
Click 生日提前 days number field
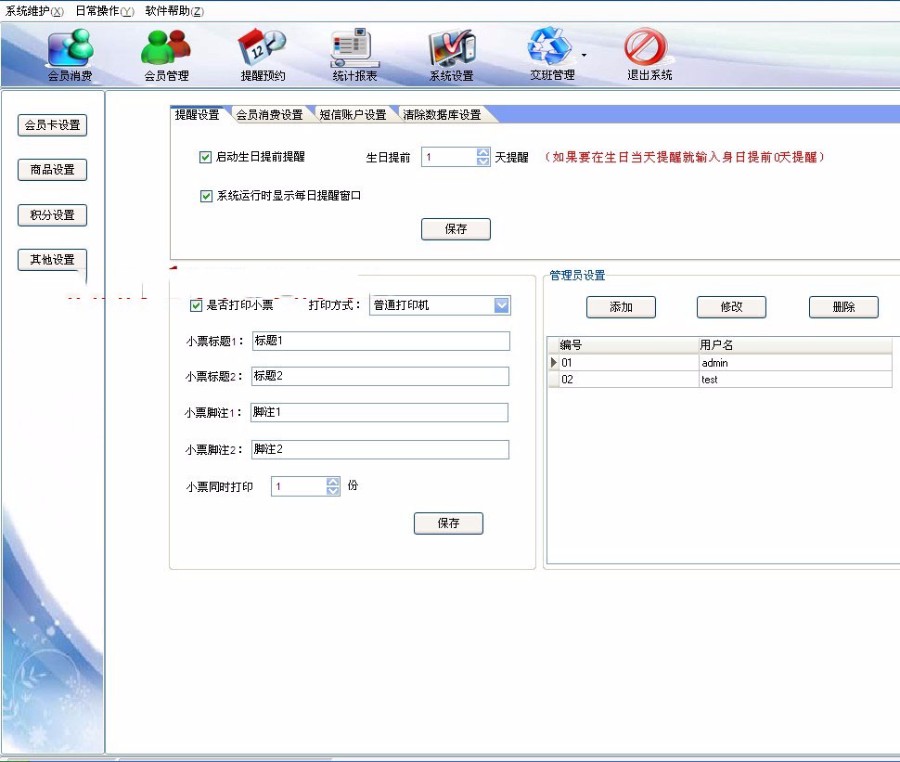pyautogui.click(x=449, y=157)
